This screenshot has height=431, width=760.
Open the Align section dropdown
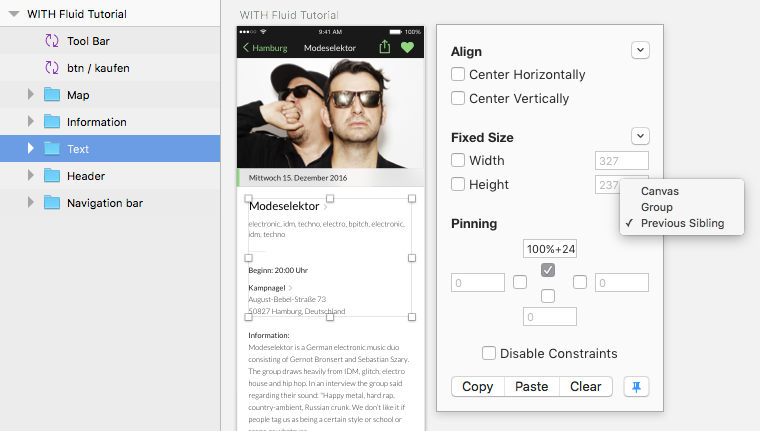tap(640, 50)
